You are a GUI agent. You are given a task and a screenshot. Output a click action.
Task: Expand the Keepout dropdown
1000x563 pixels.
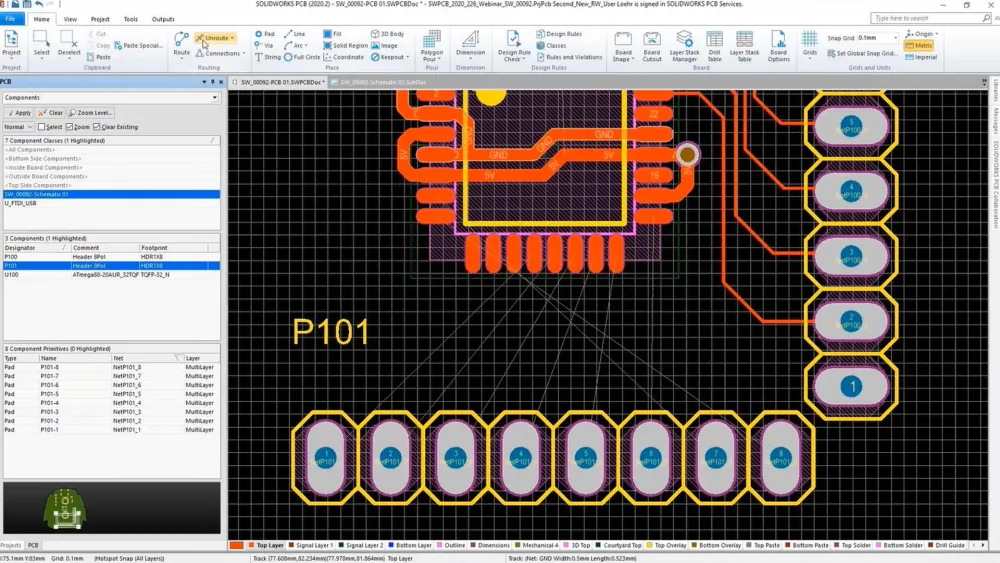tap(407, 57)
